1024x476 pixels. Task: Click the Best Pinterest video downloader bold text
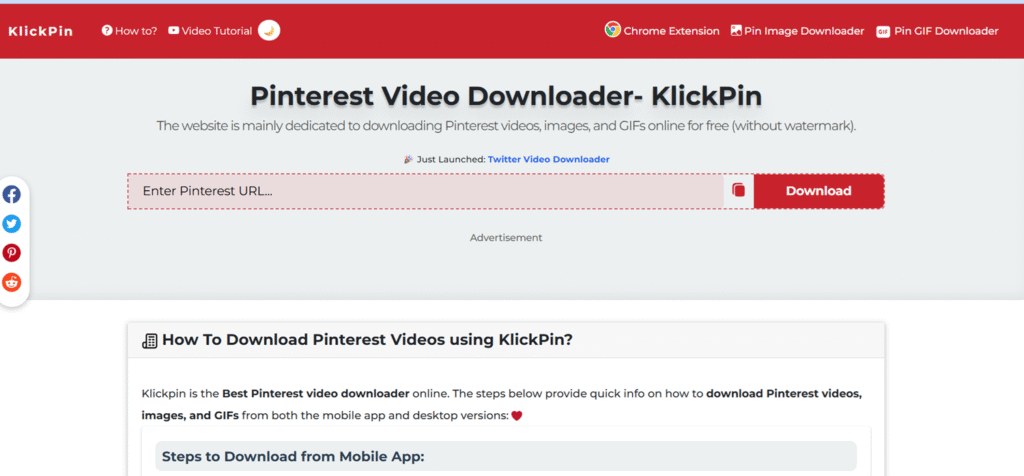pyautogui.click(x=315, y=394)
